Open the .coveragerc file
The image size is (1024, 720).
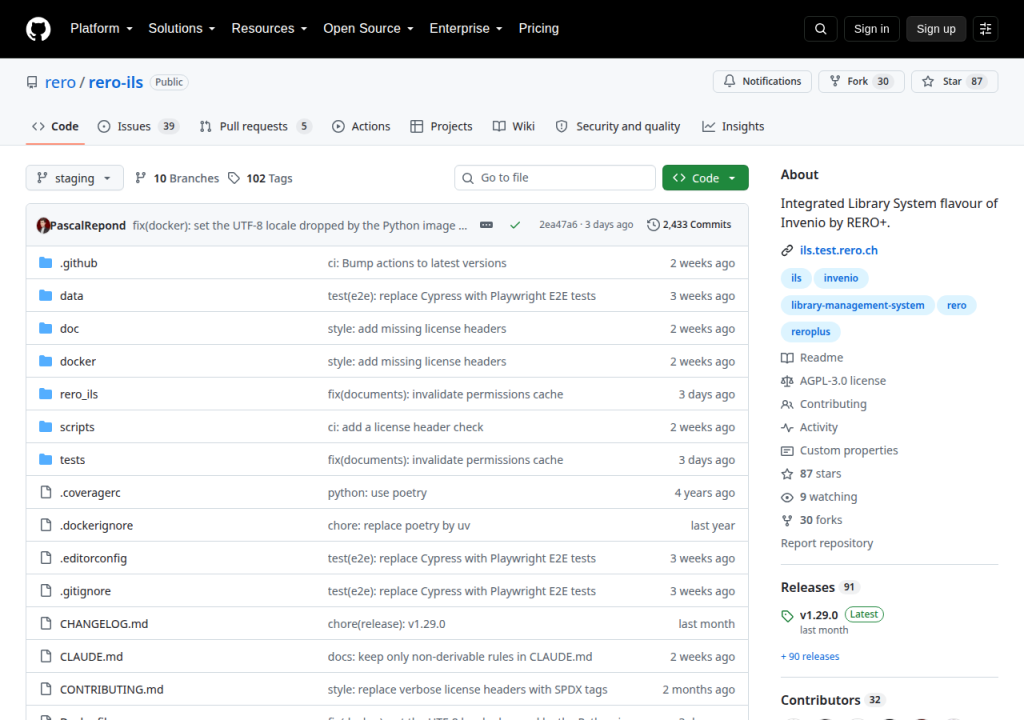[x=90, y=493]
